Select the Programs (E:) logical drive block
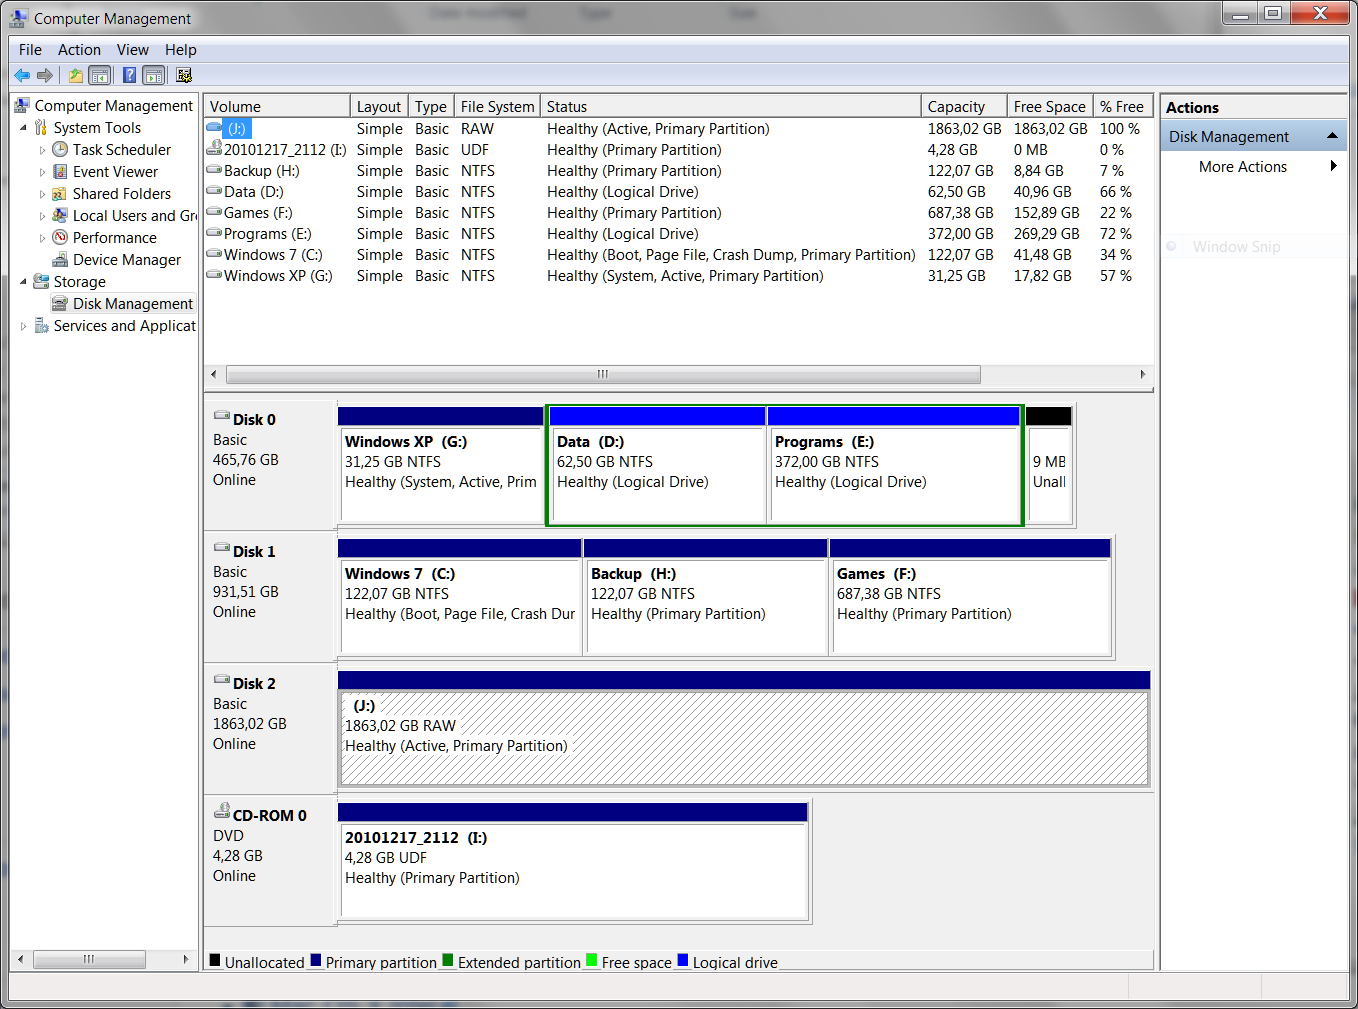This screenshot has width=1358, height=1009. [893, 464]
